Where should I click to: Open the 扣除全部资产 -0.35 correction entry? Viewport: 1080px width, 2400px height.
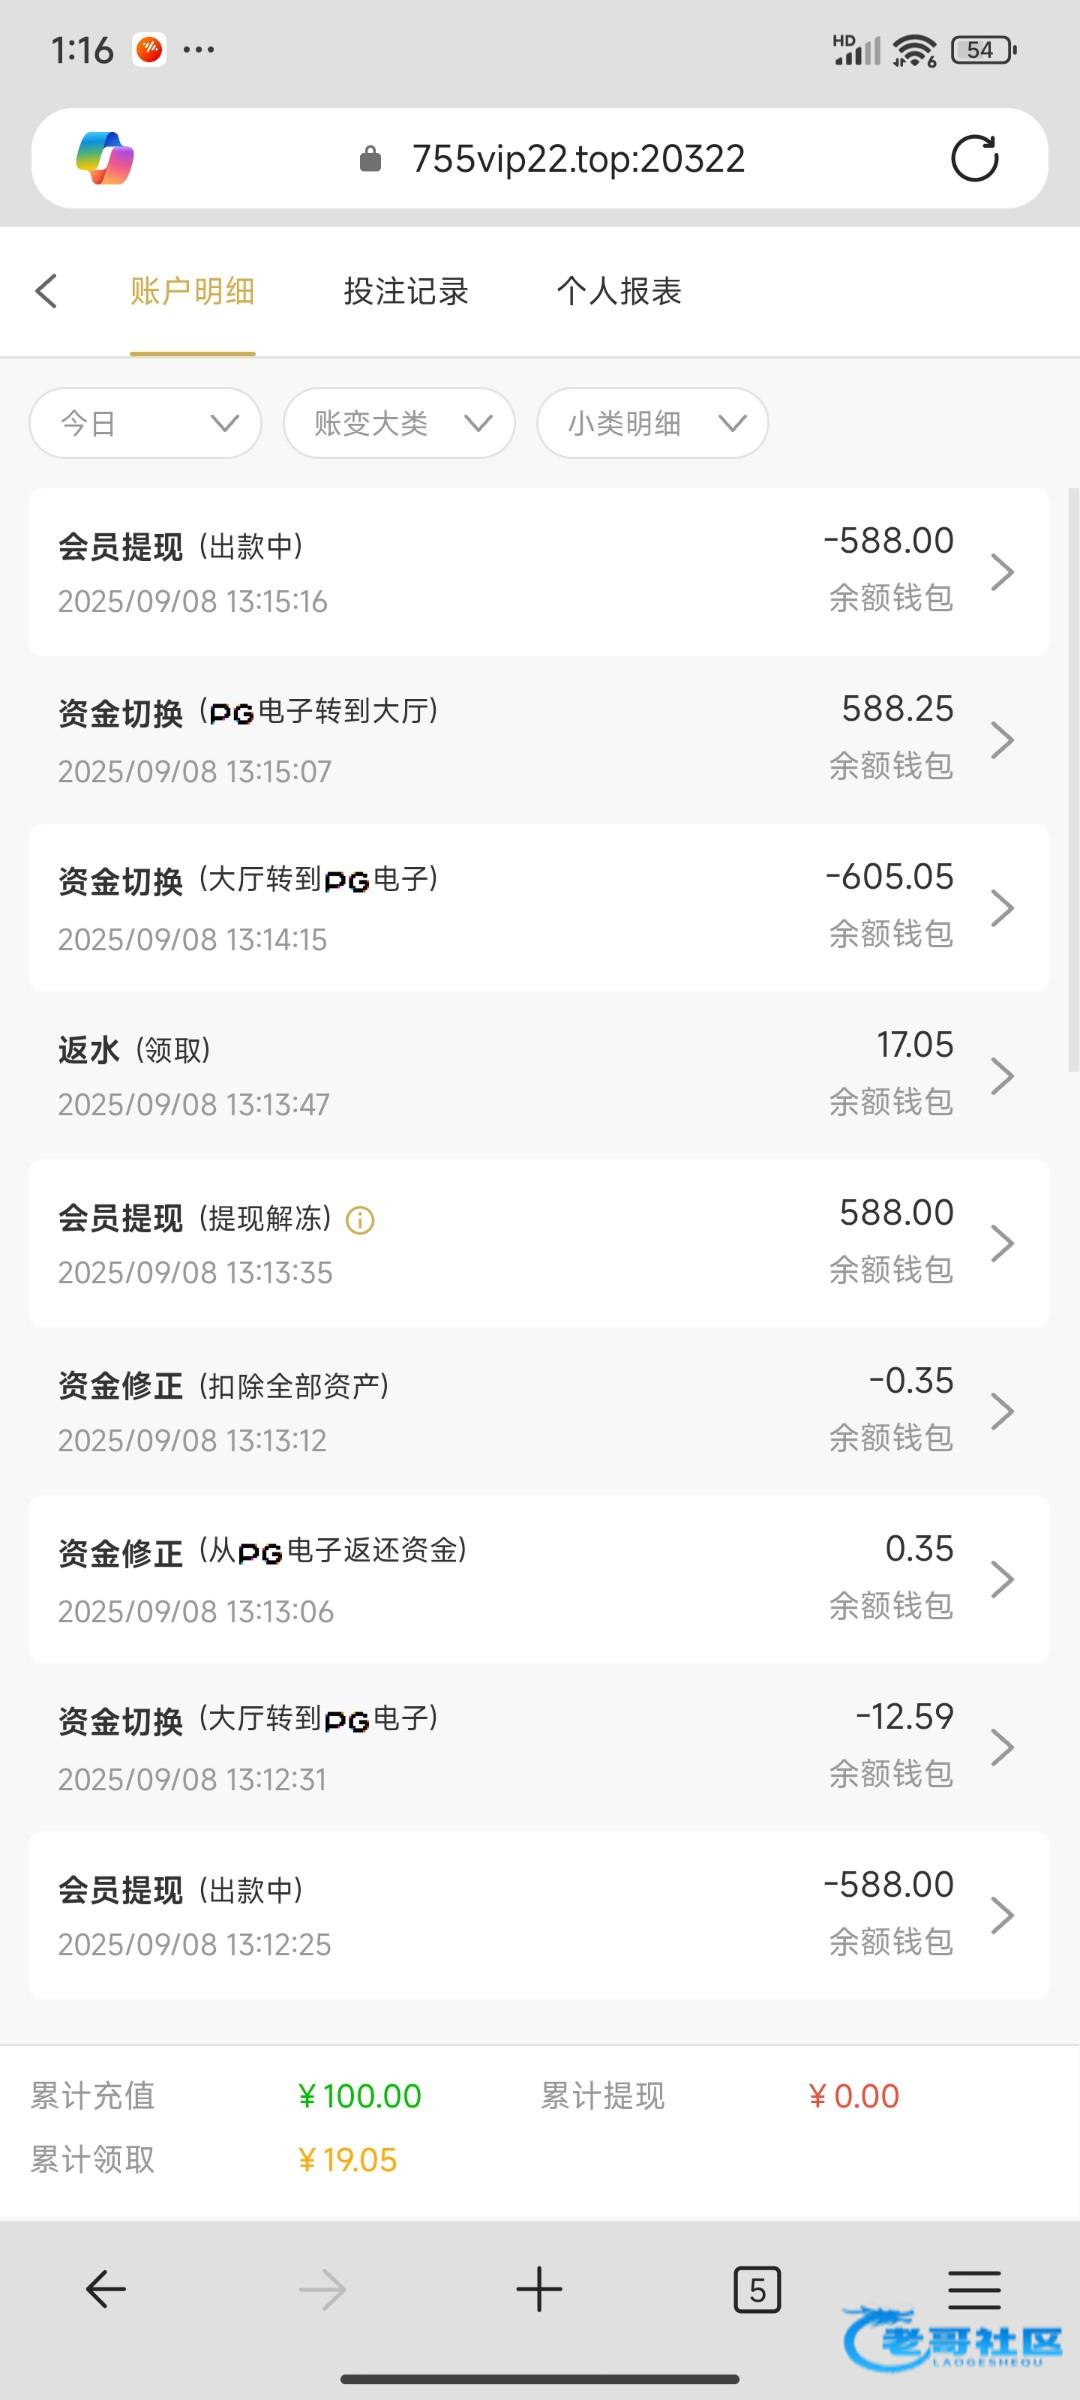pos(539,1412)
